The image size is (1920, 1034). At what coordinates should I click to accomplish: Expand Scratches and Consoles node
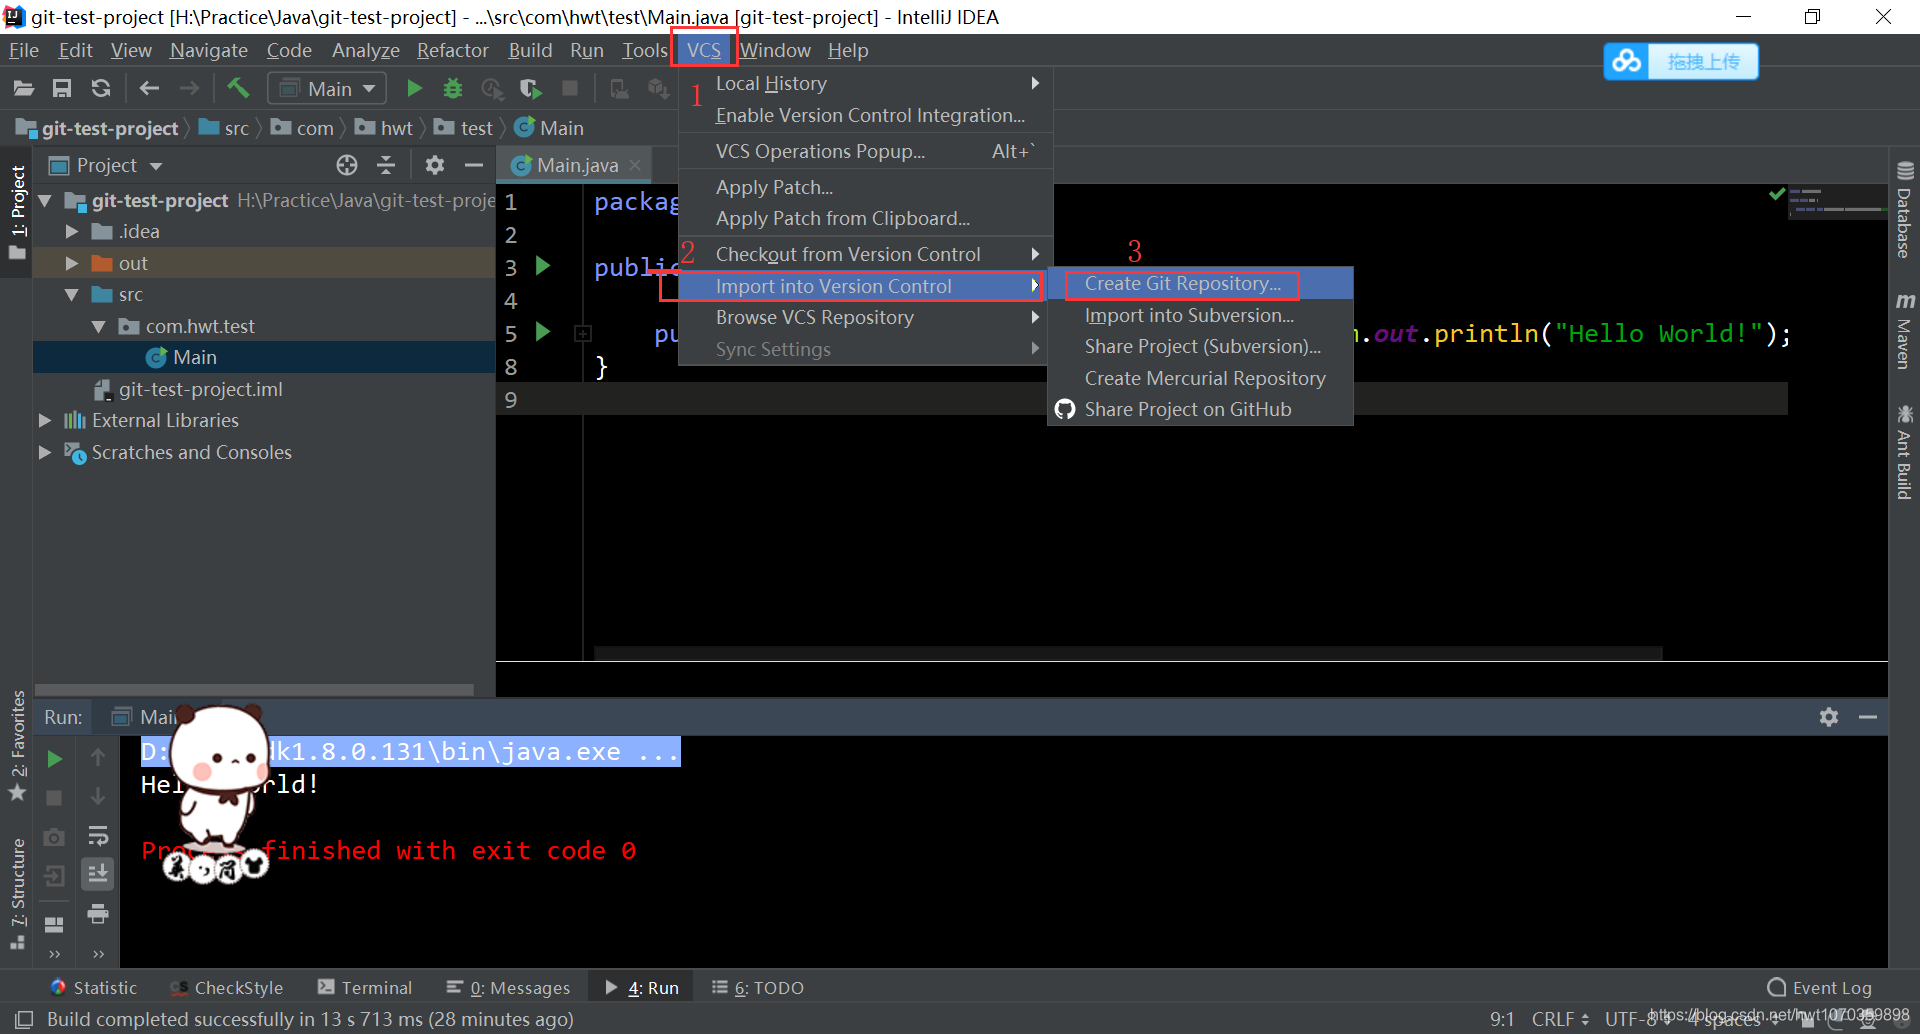click(45, 453)
